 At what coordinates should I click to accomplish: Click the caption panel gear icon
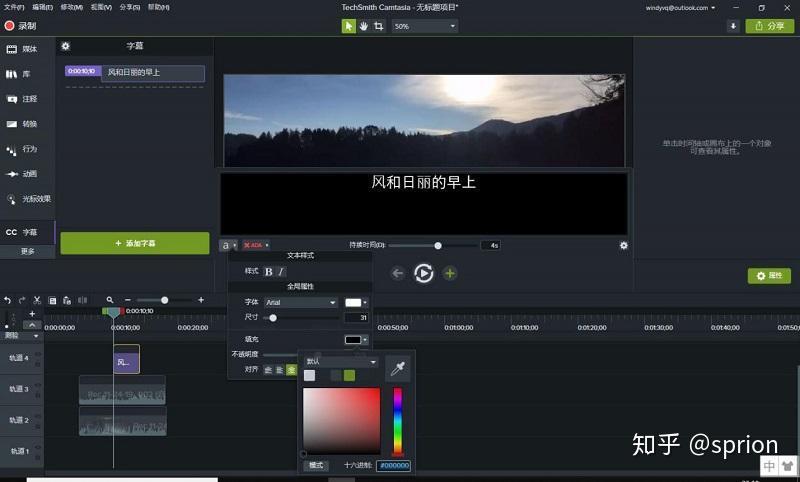click(x=66, y=46)
